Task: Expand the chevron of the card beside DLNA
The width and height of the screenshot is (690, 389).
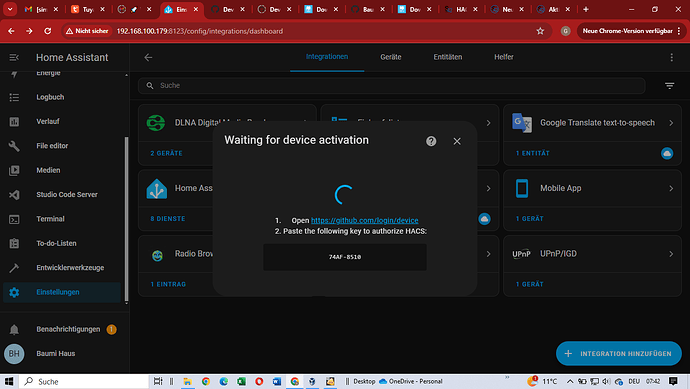Action: [488, 123]
